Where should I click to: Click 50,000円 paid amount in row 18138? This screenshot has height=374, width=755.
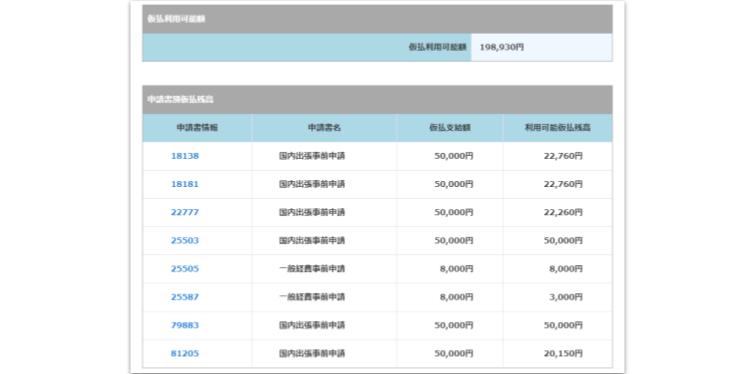click(454, 156)
